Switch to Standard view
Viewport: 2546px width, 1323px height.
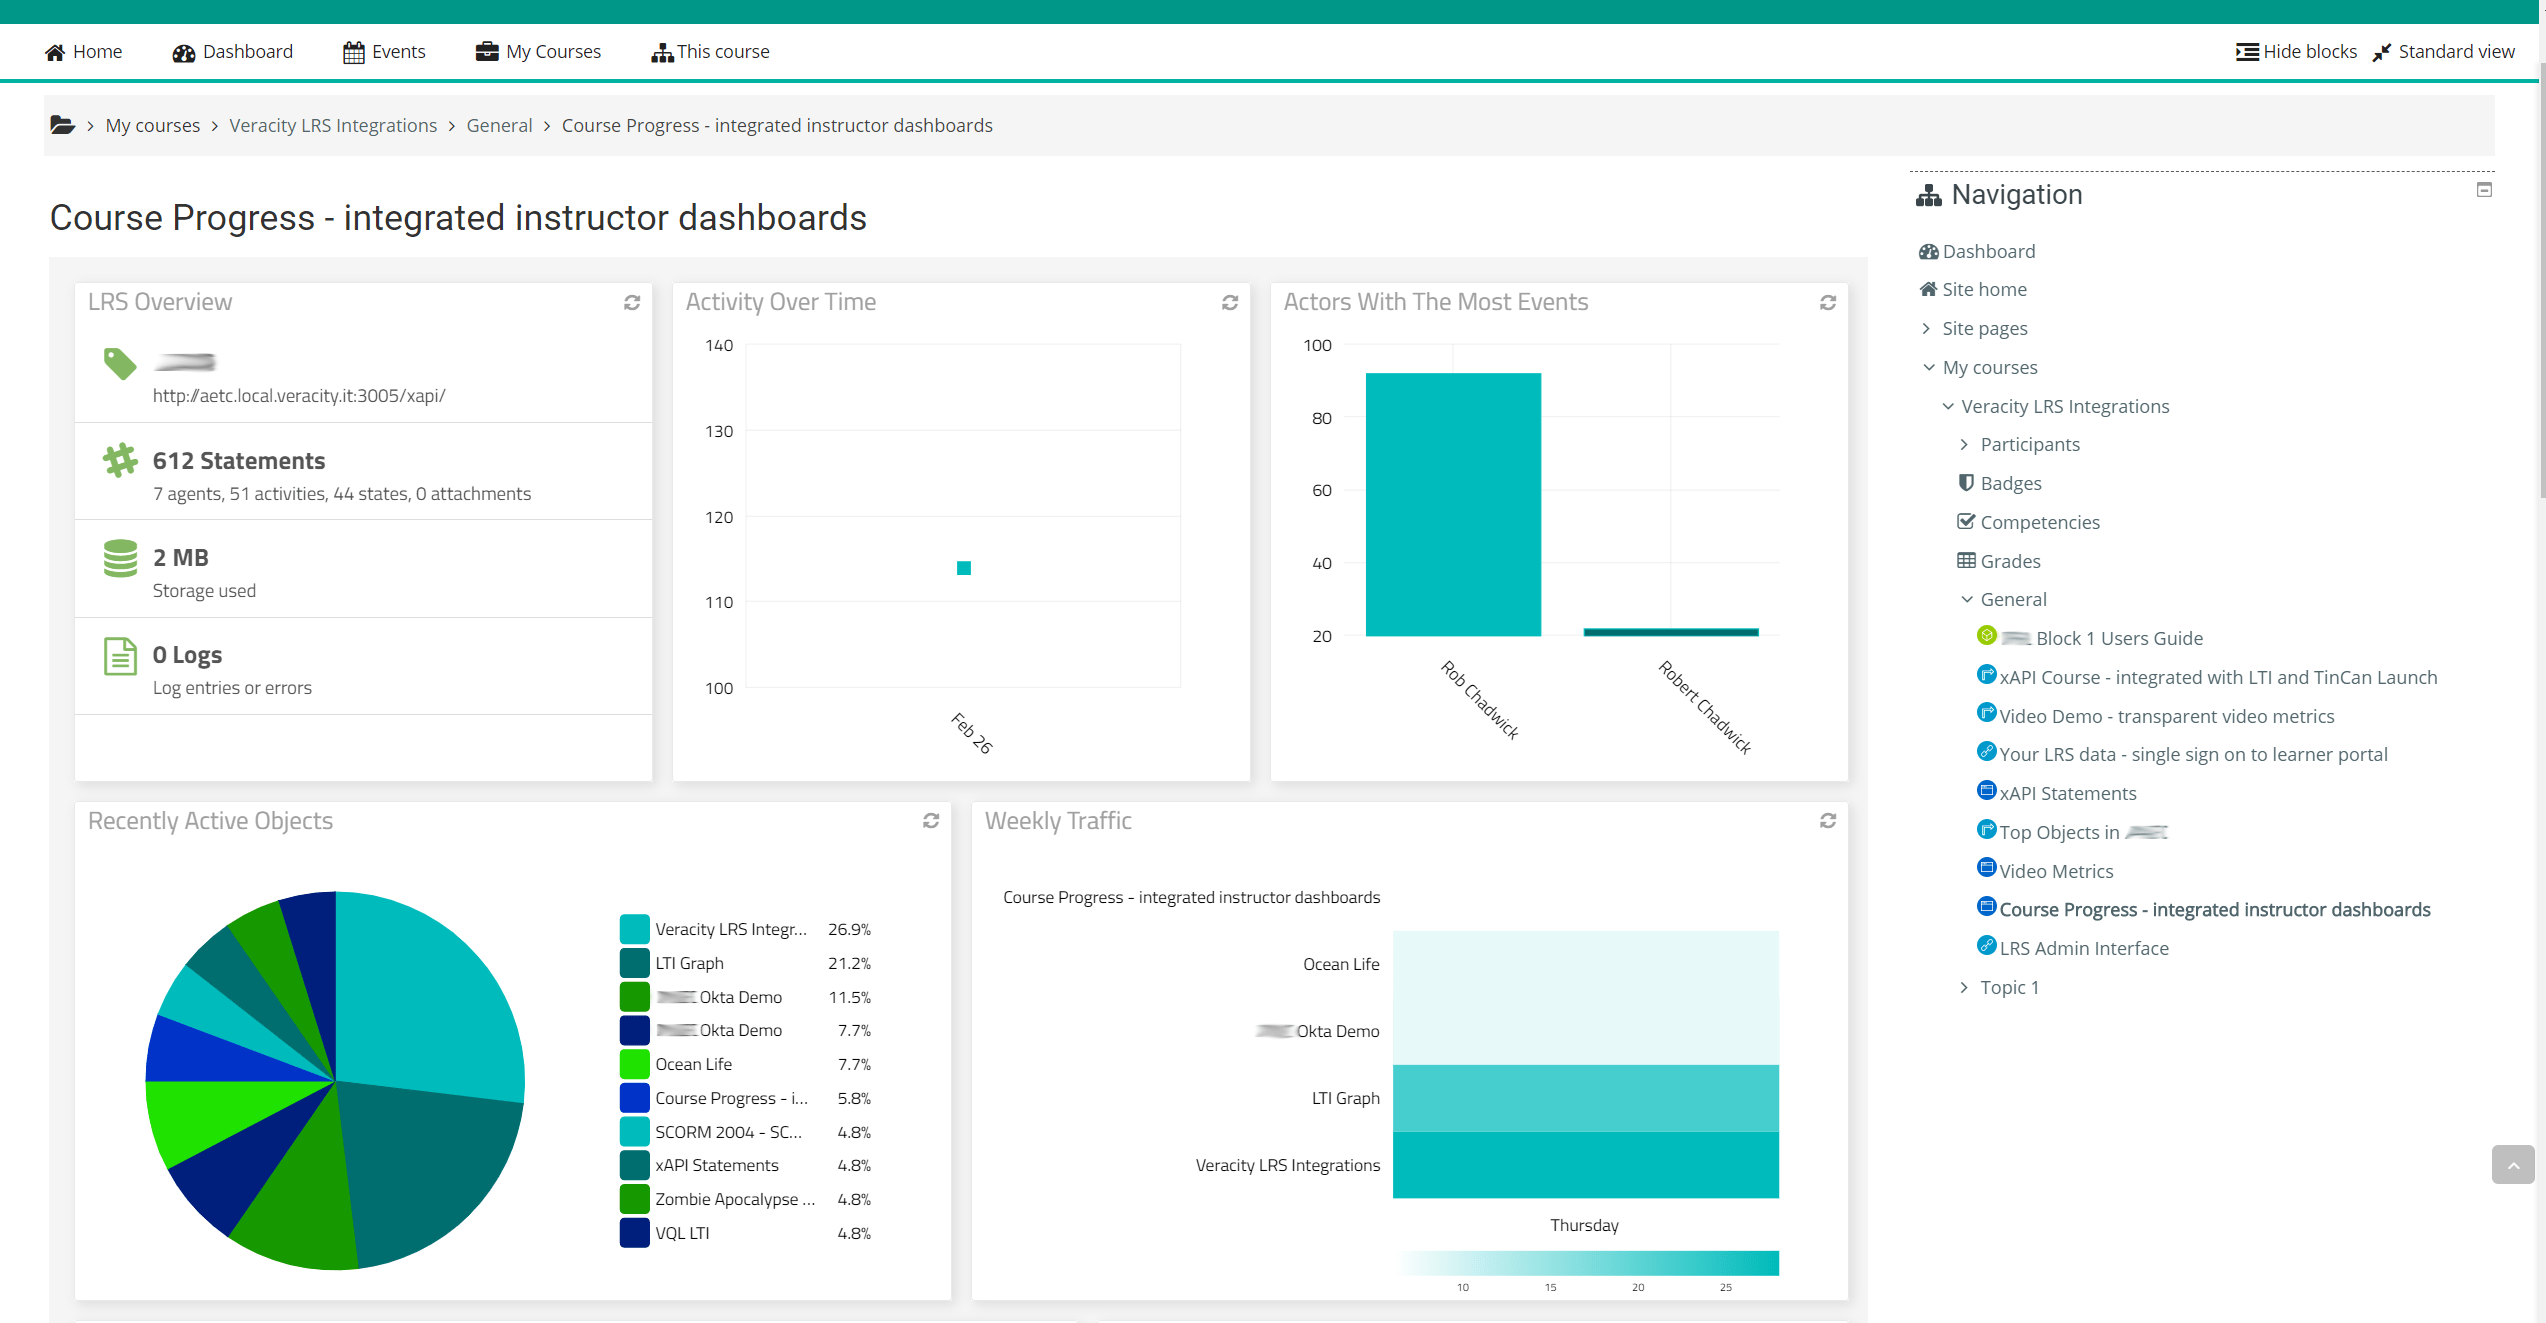point(2444,52)
